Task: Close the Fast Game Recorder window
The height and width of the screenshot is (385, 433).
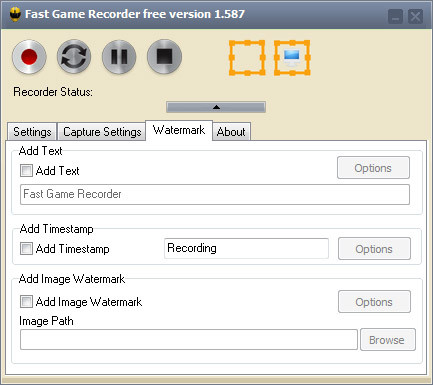Action: pos(415,16)
